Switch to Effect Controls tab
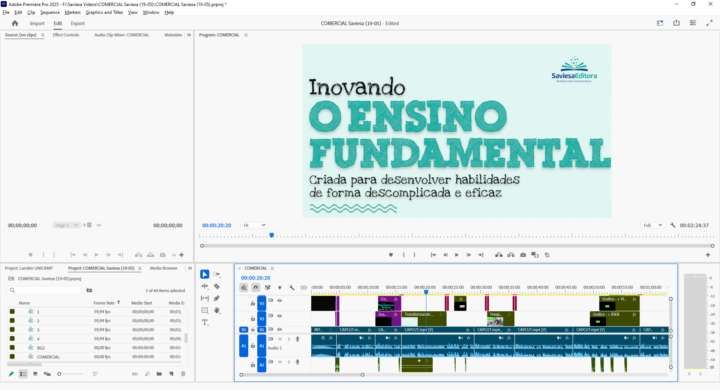Screen dimensions: 720x390 pyautogui.click(x=66, y=35)
